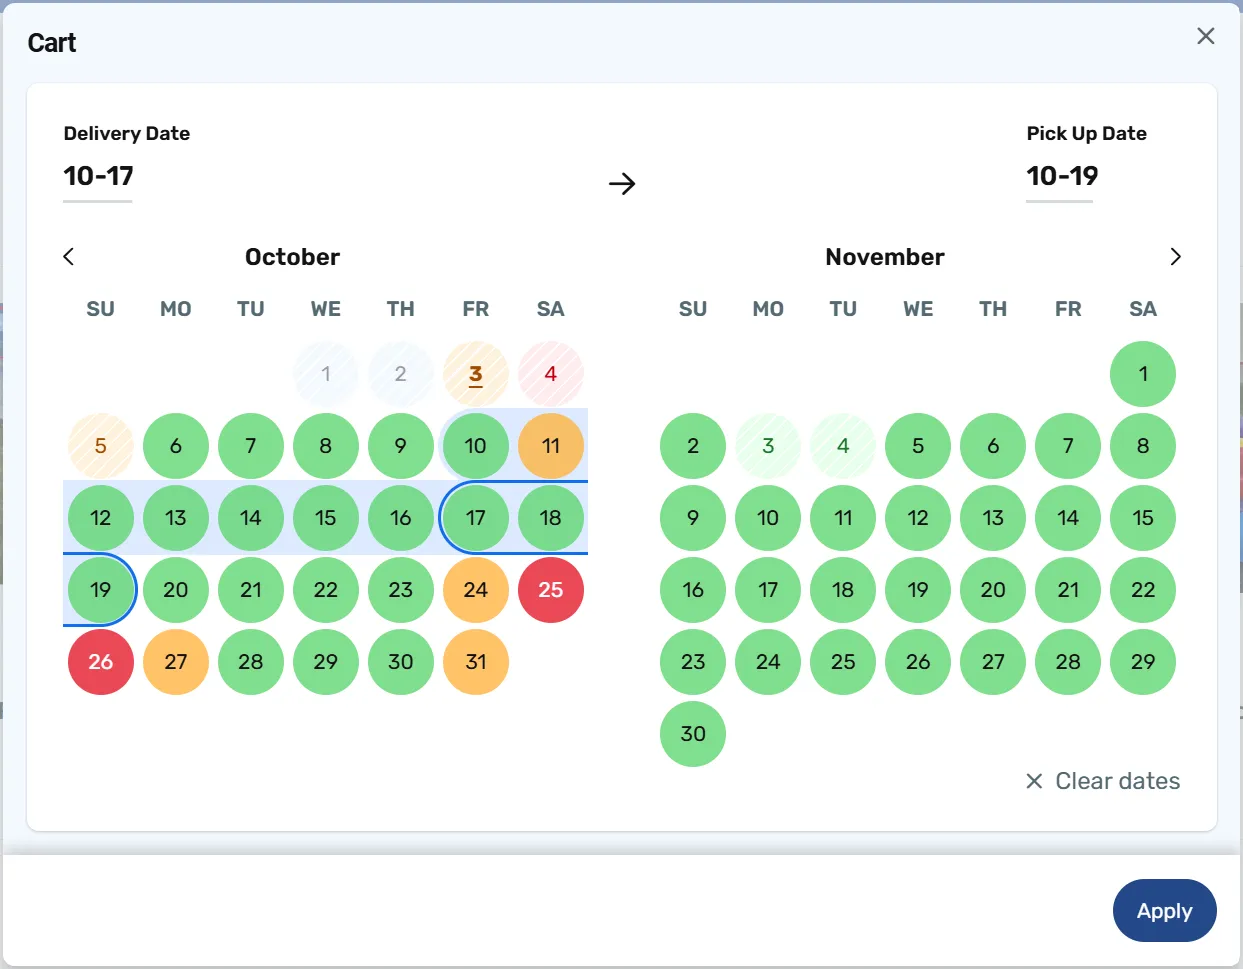
Task: Pick November 15 as a date
Action: (1143, 518)
